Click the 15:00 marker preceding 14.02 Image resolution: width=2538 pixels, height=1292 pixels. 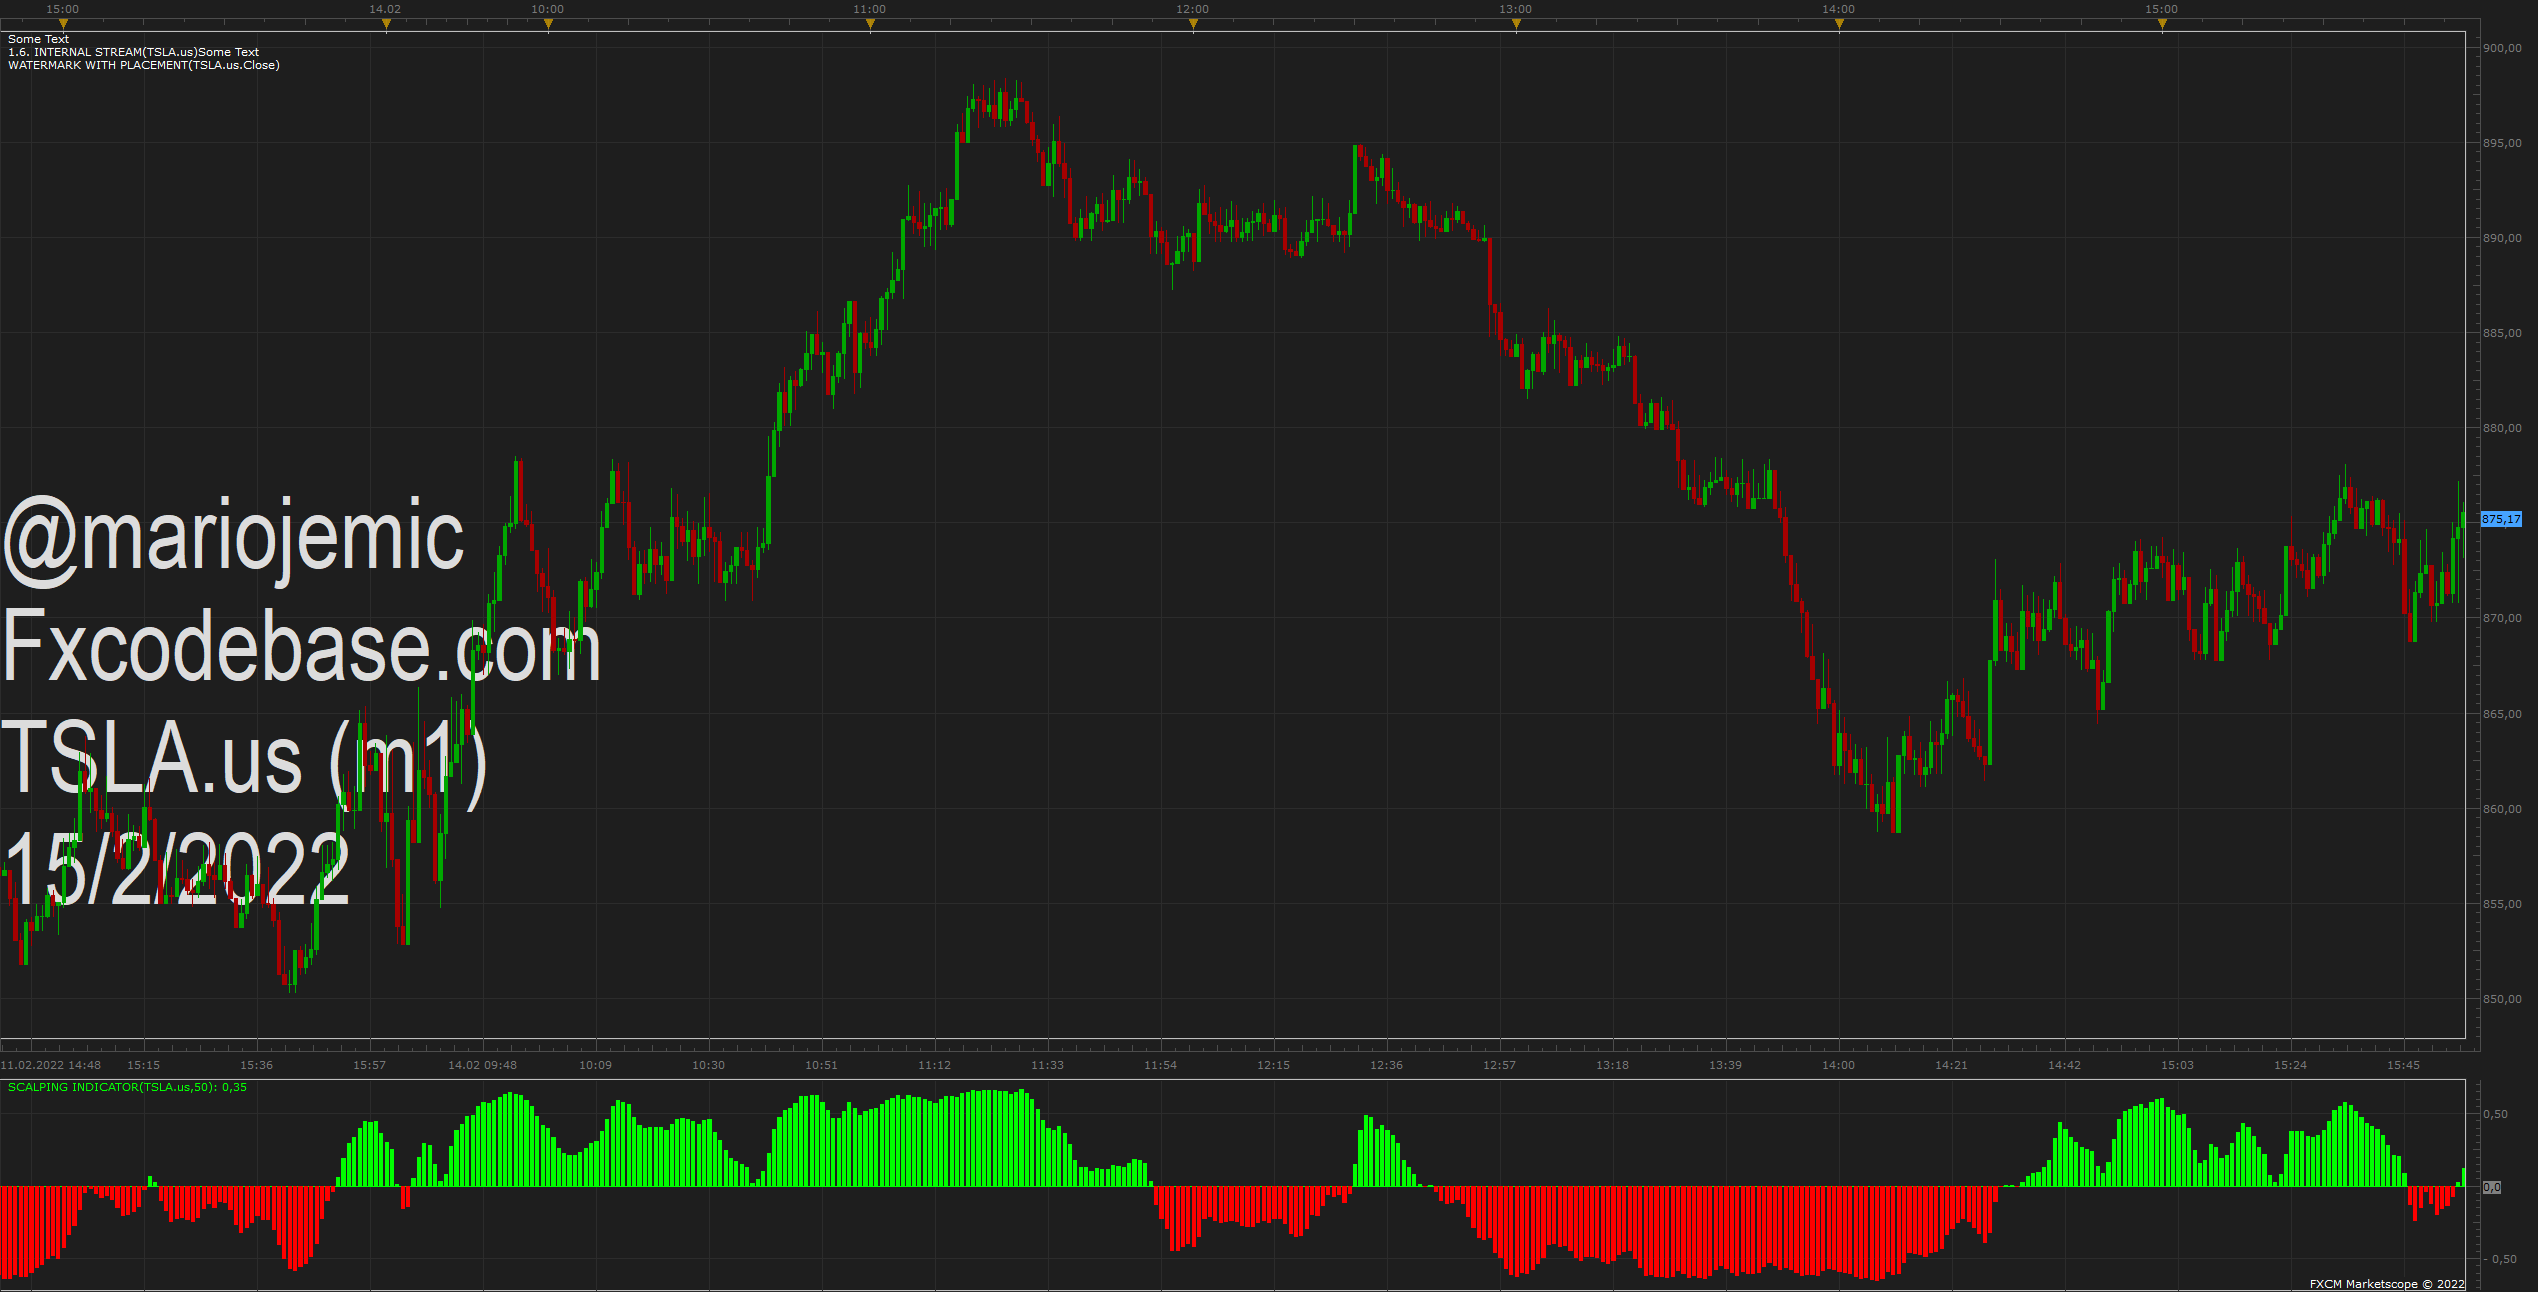63,25
